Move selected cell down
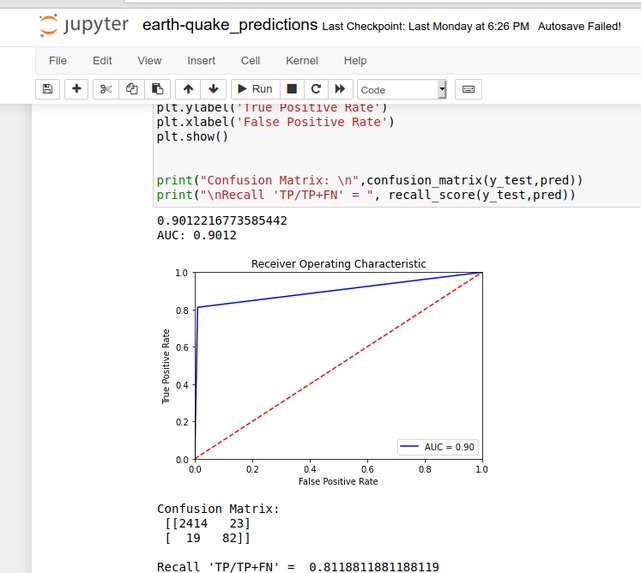 (x=213, y=89)
